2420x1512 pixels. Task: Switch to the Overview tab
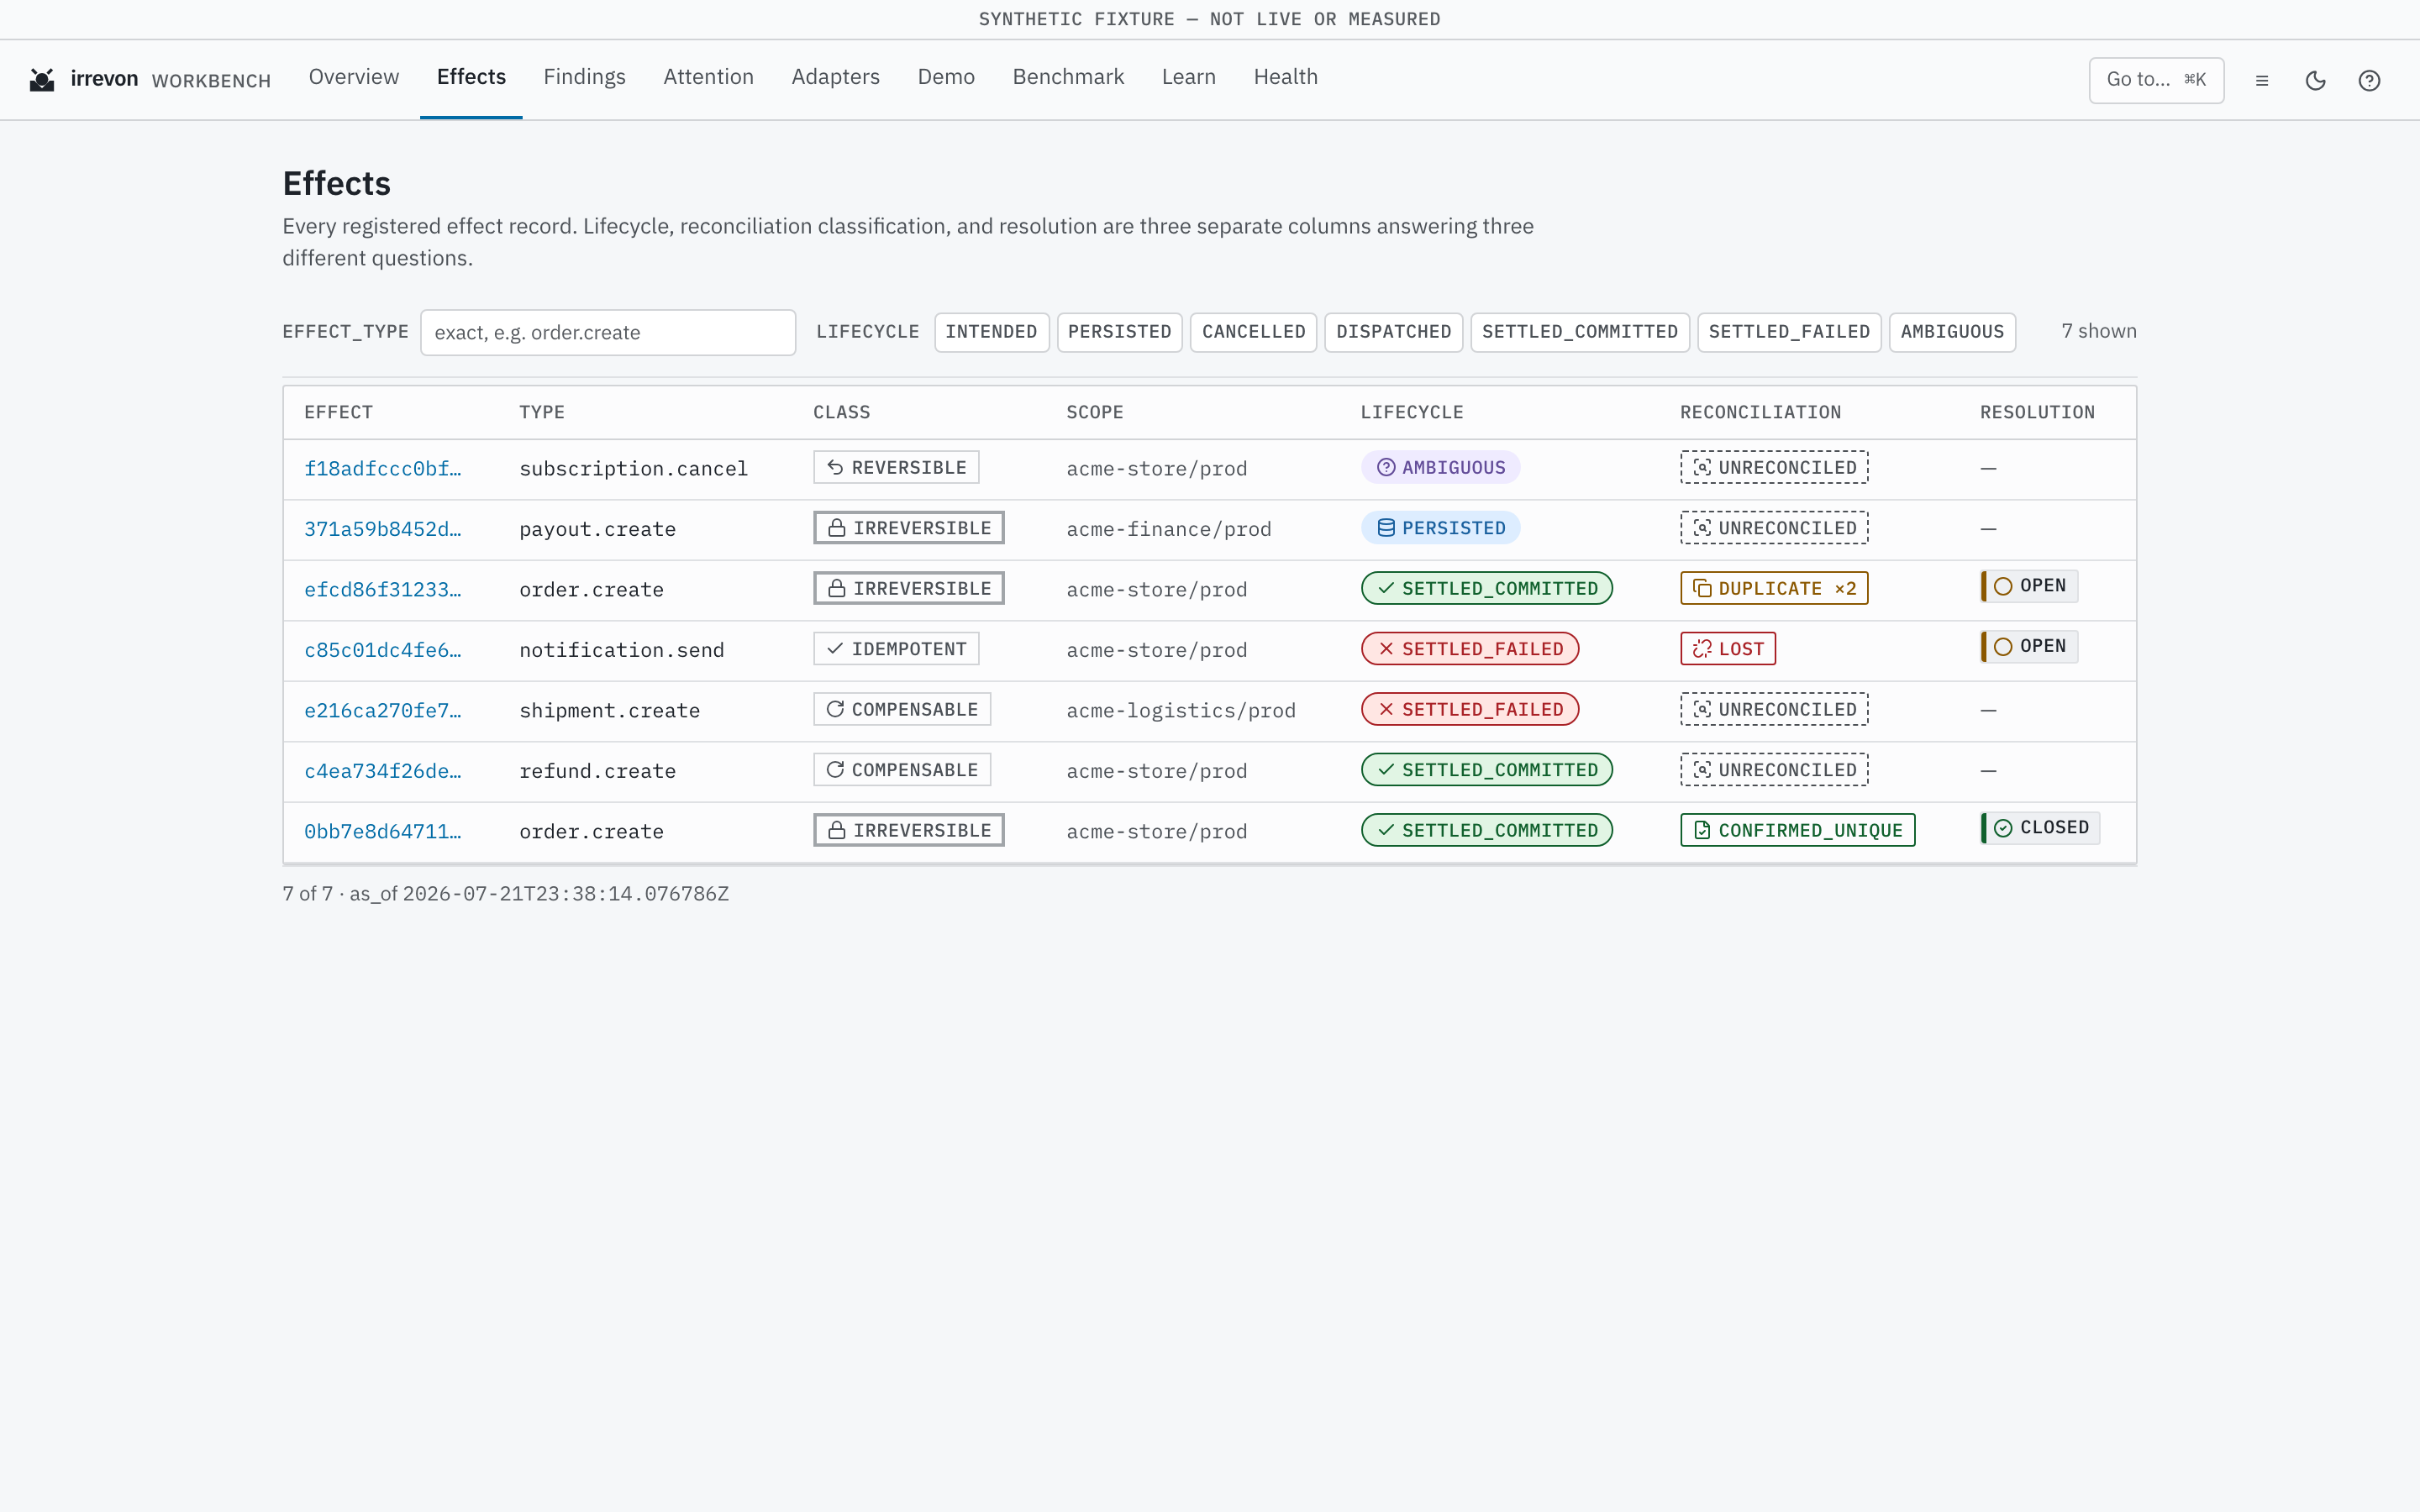pyautogui.click(x=354, y=77)
